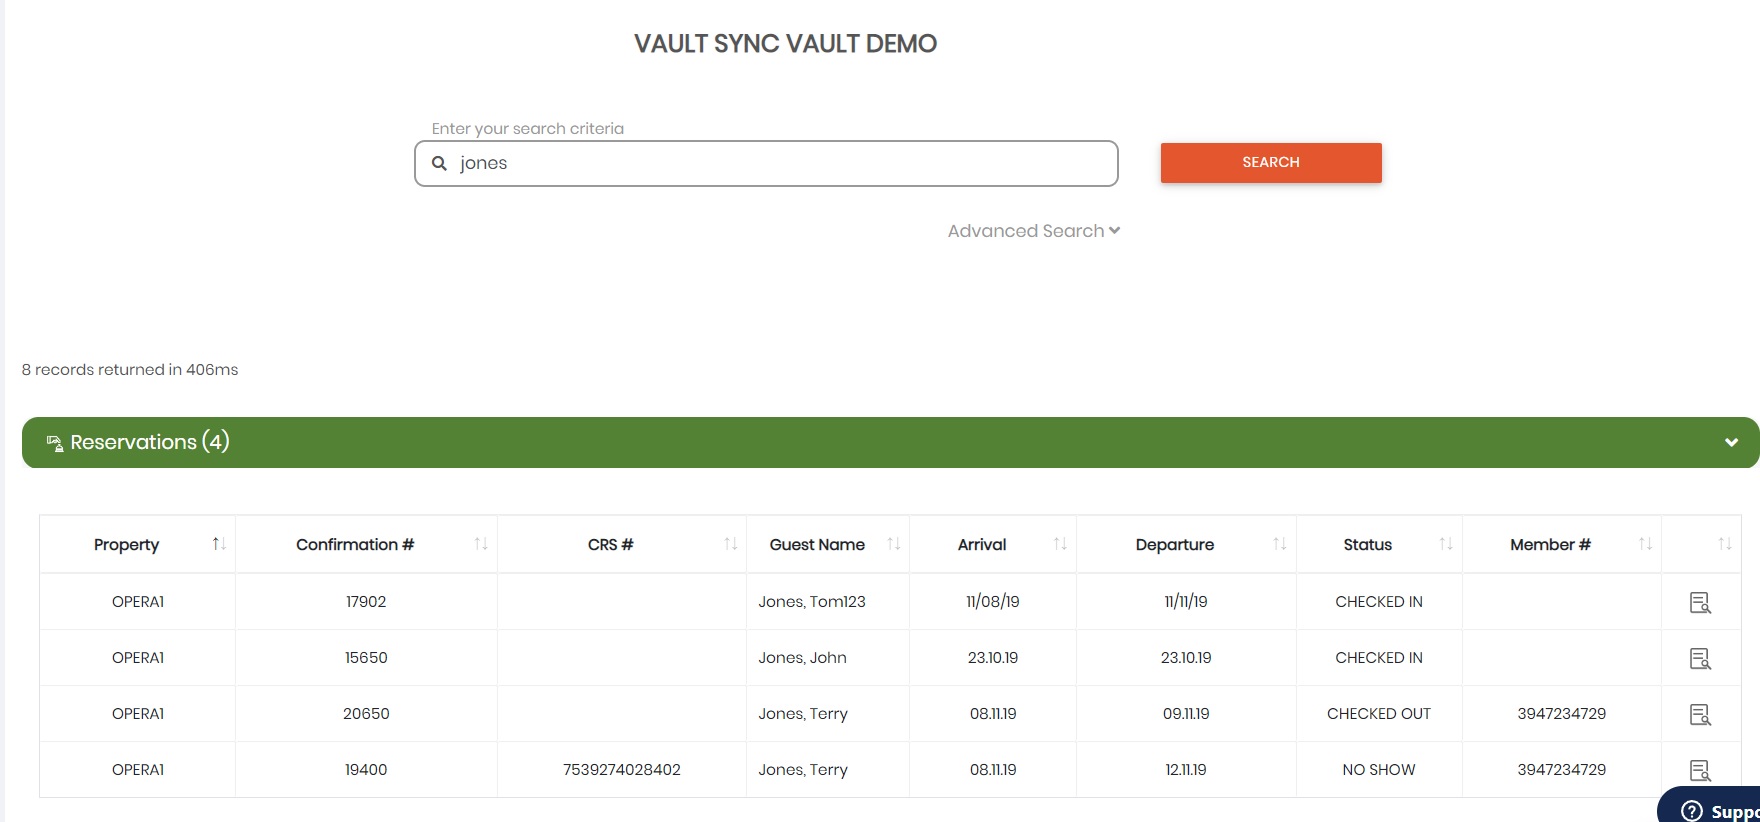Click arrival date 23.10.19
Screen dimensions: 1760x822
click(x=993, y=658)
